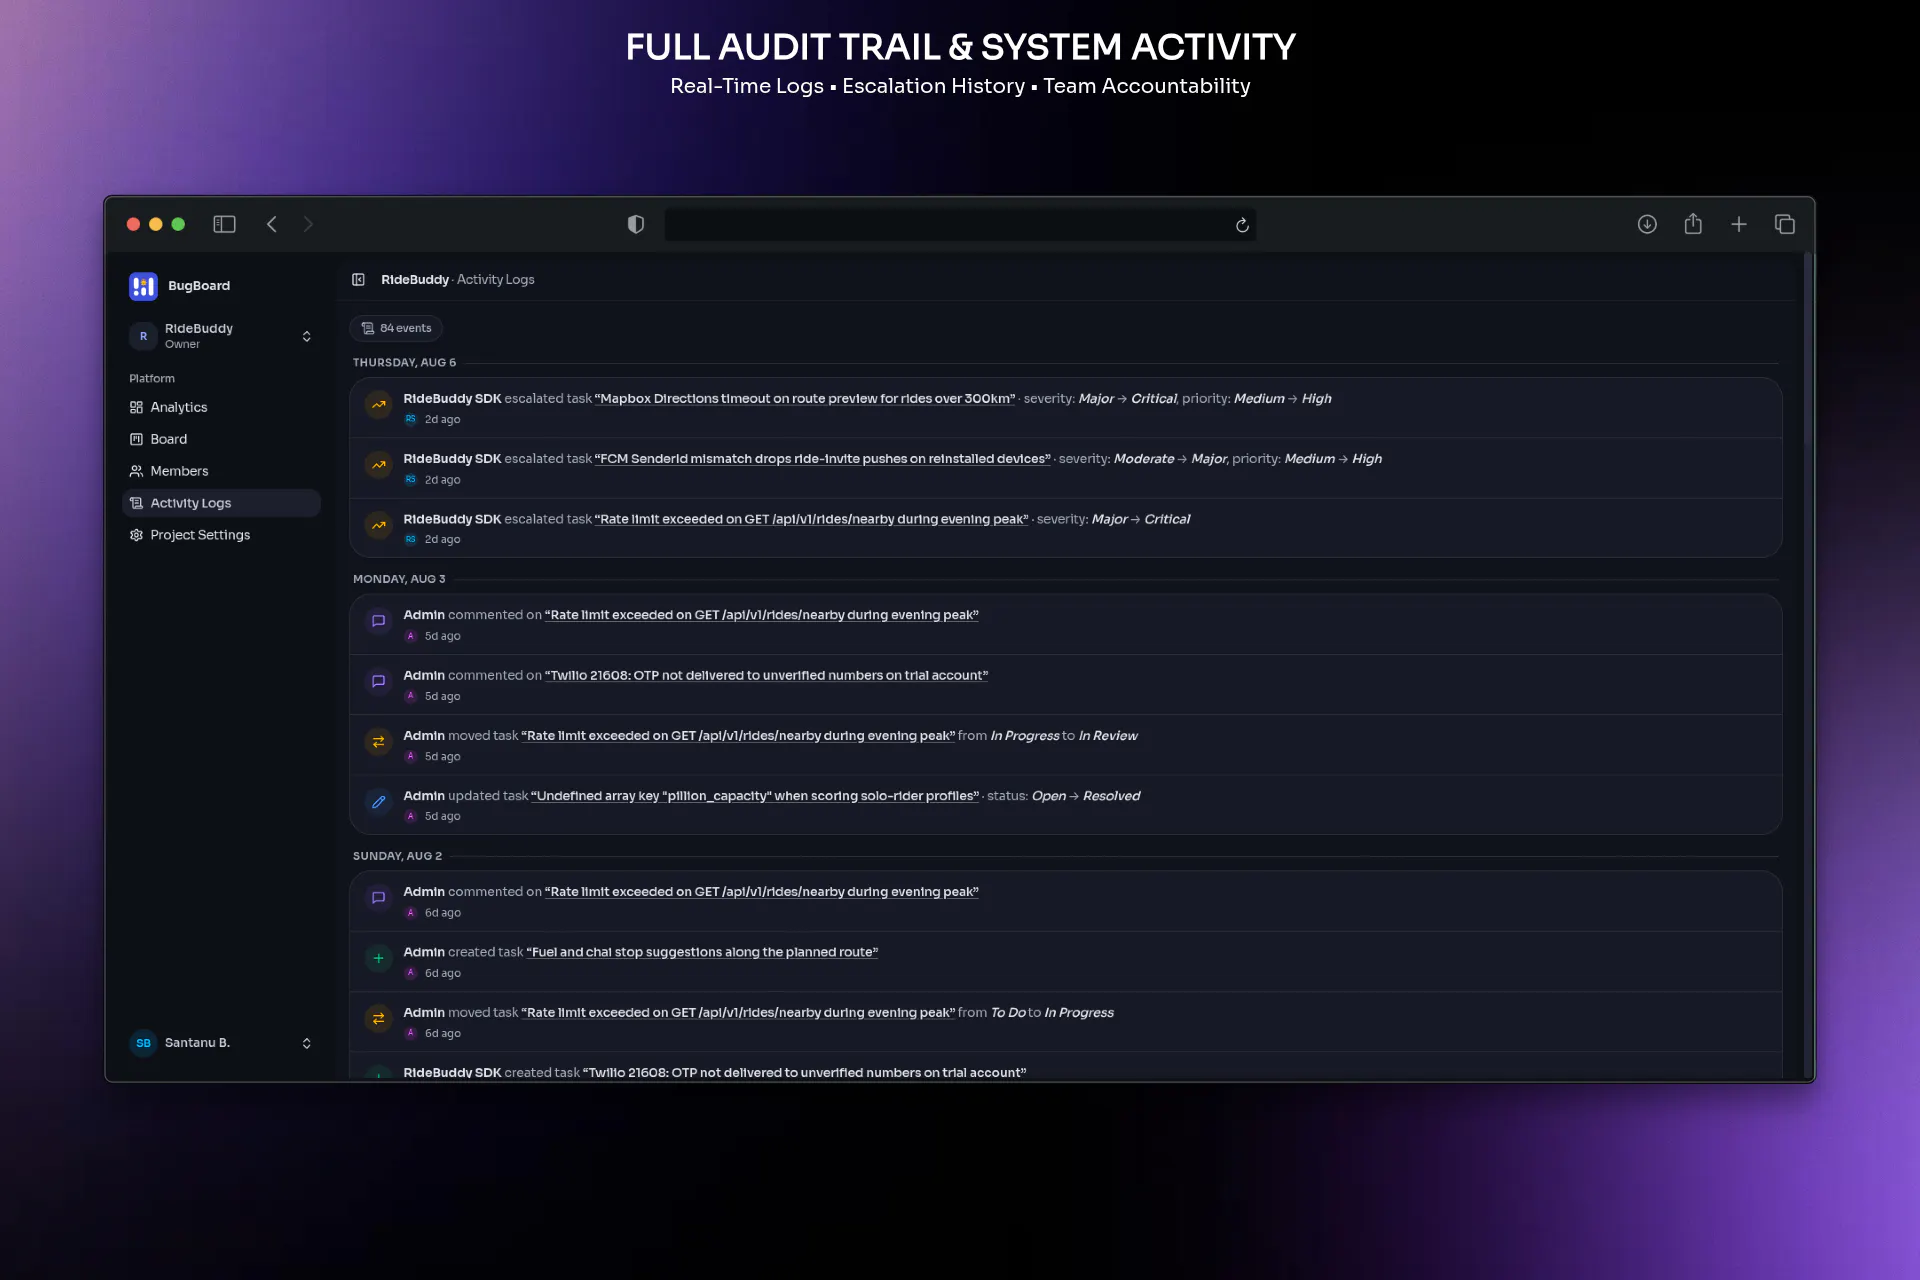The image size is (1920, 1280).
Task: Open the Fuel and chai stop suggestions task
Action: click(702, 952)
